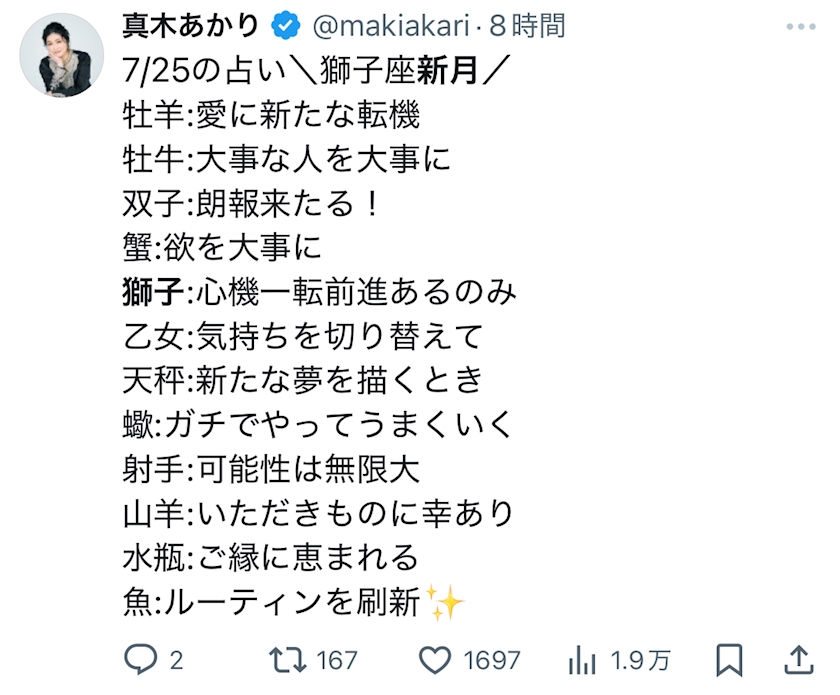840x695 pixels.
Task: Like the post with the heart icon
Action: coord(434,660)
